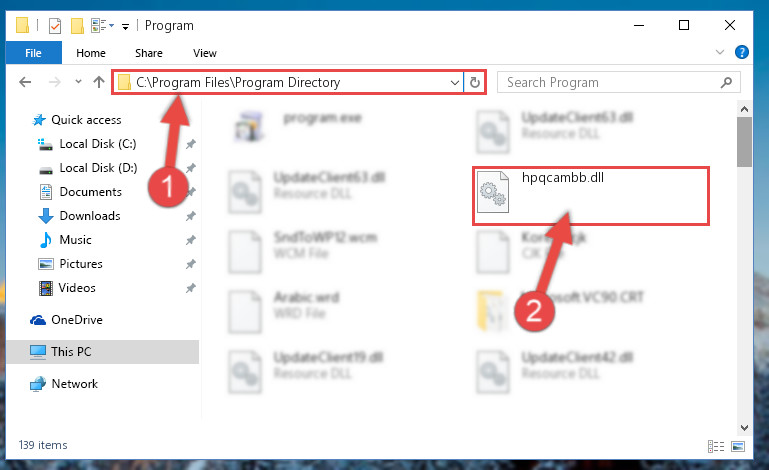Unpin Music using its pin icon

(191, 240)
